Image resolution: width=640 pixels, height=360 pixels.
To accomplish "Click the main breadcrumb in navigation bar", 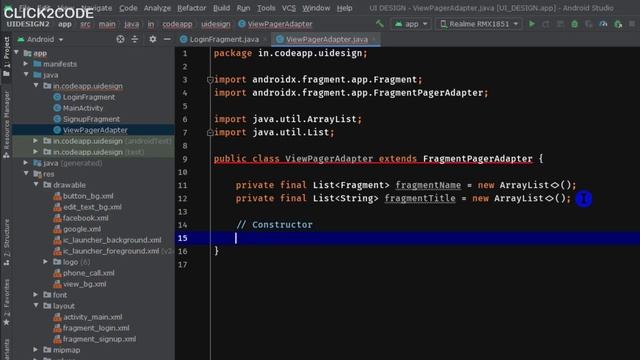I will [107, 24].
